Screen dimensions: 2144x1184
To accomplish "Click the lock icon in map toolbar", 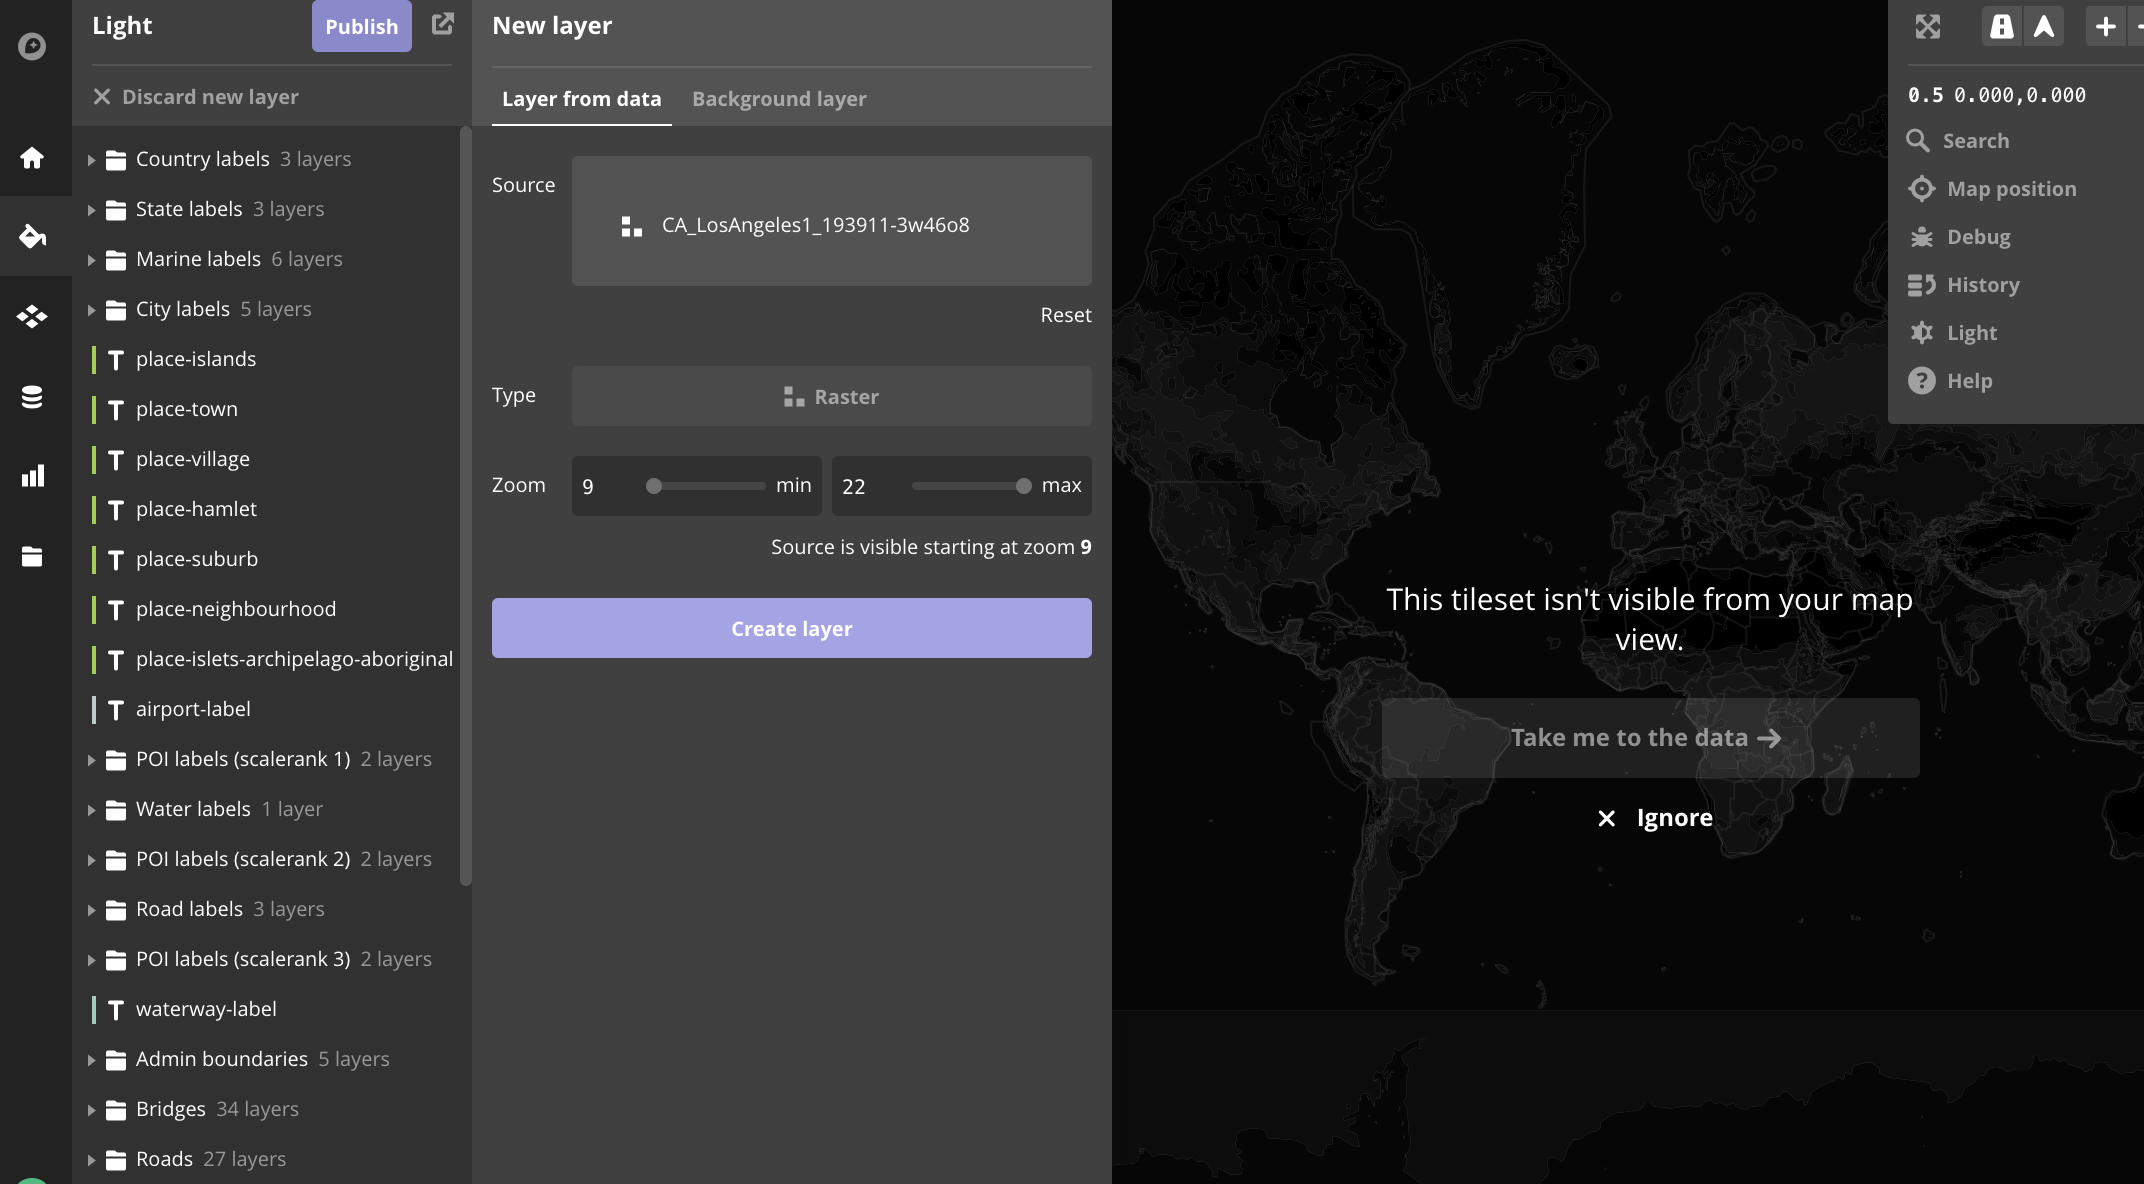I will (x=2001, y=27).
